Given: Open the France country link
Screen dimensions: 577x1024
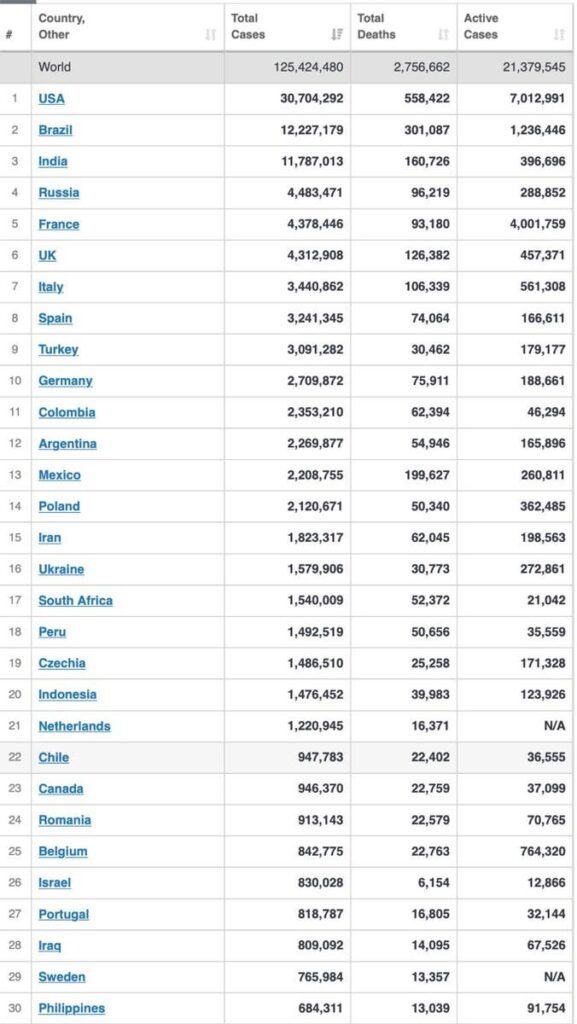Looking at the screenshot, I should coord(59,224).
